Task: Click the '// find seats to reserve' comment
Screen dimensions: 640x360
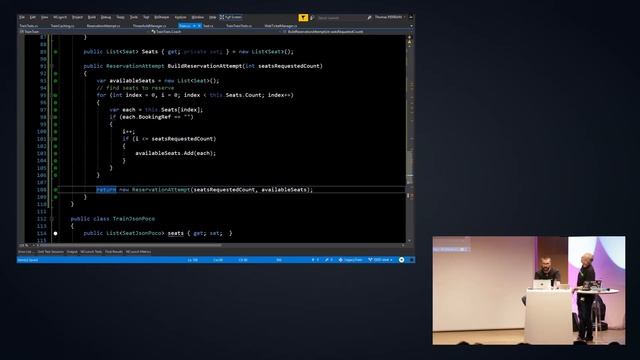Action: click(x=135, y=88)
